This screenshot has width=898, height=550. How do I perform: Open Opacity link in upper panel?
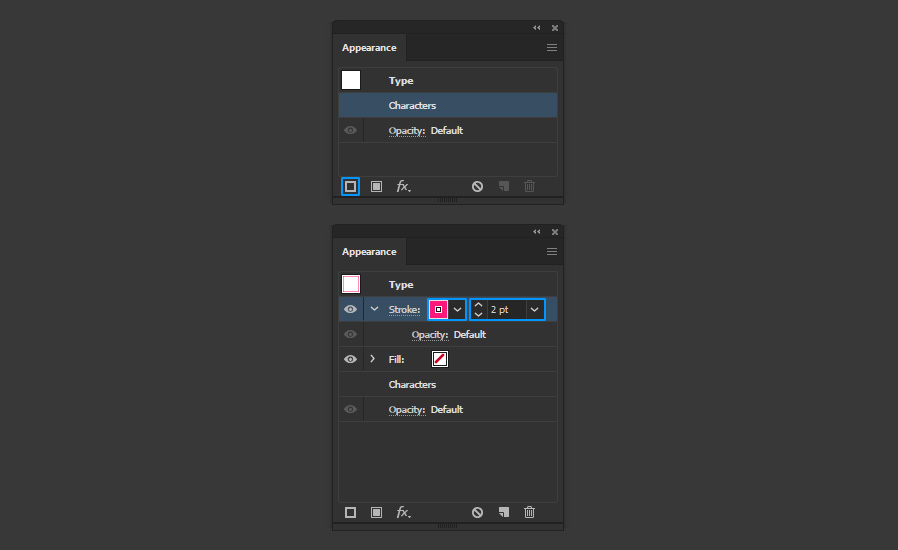click(x=407, y=131)
